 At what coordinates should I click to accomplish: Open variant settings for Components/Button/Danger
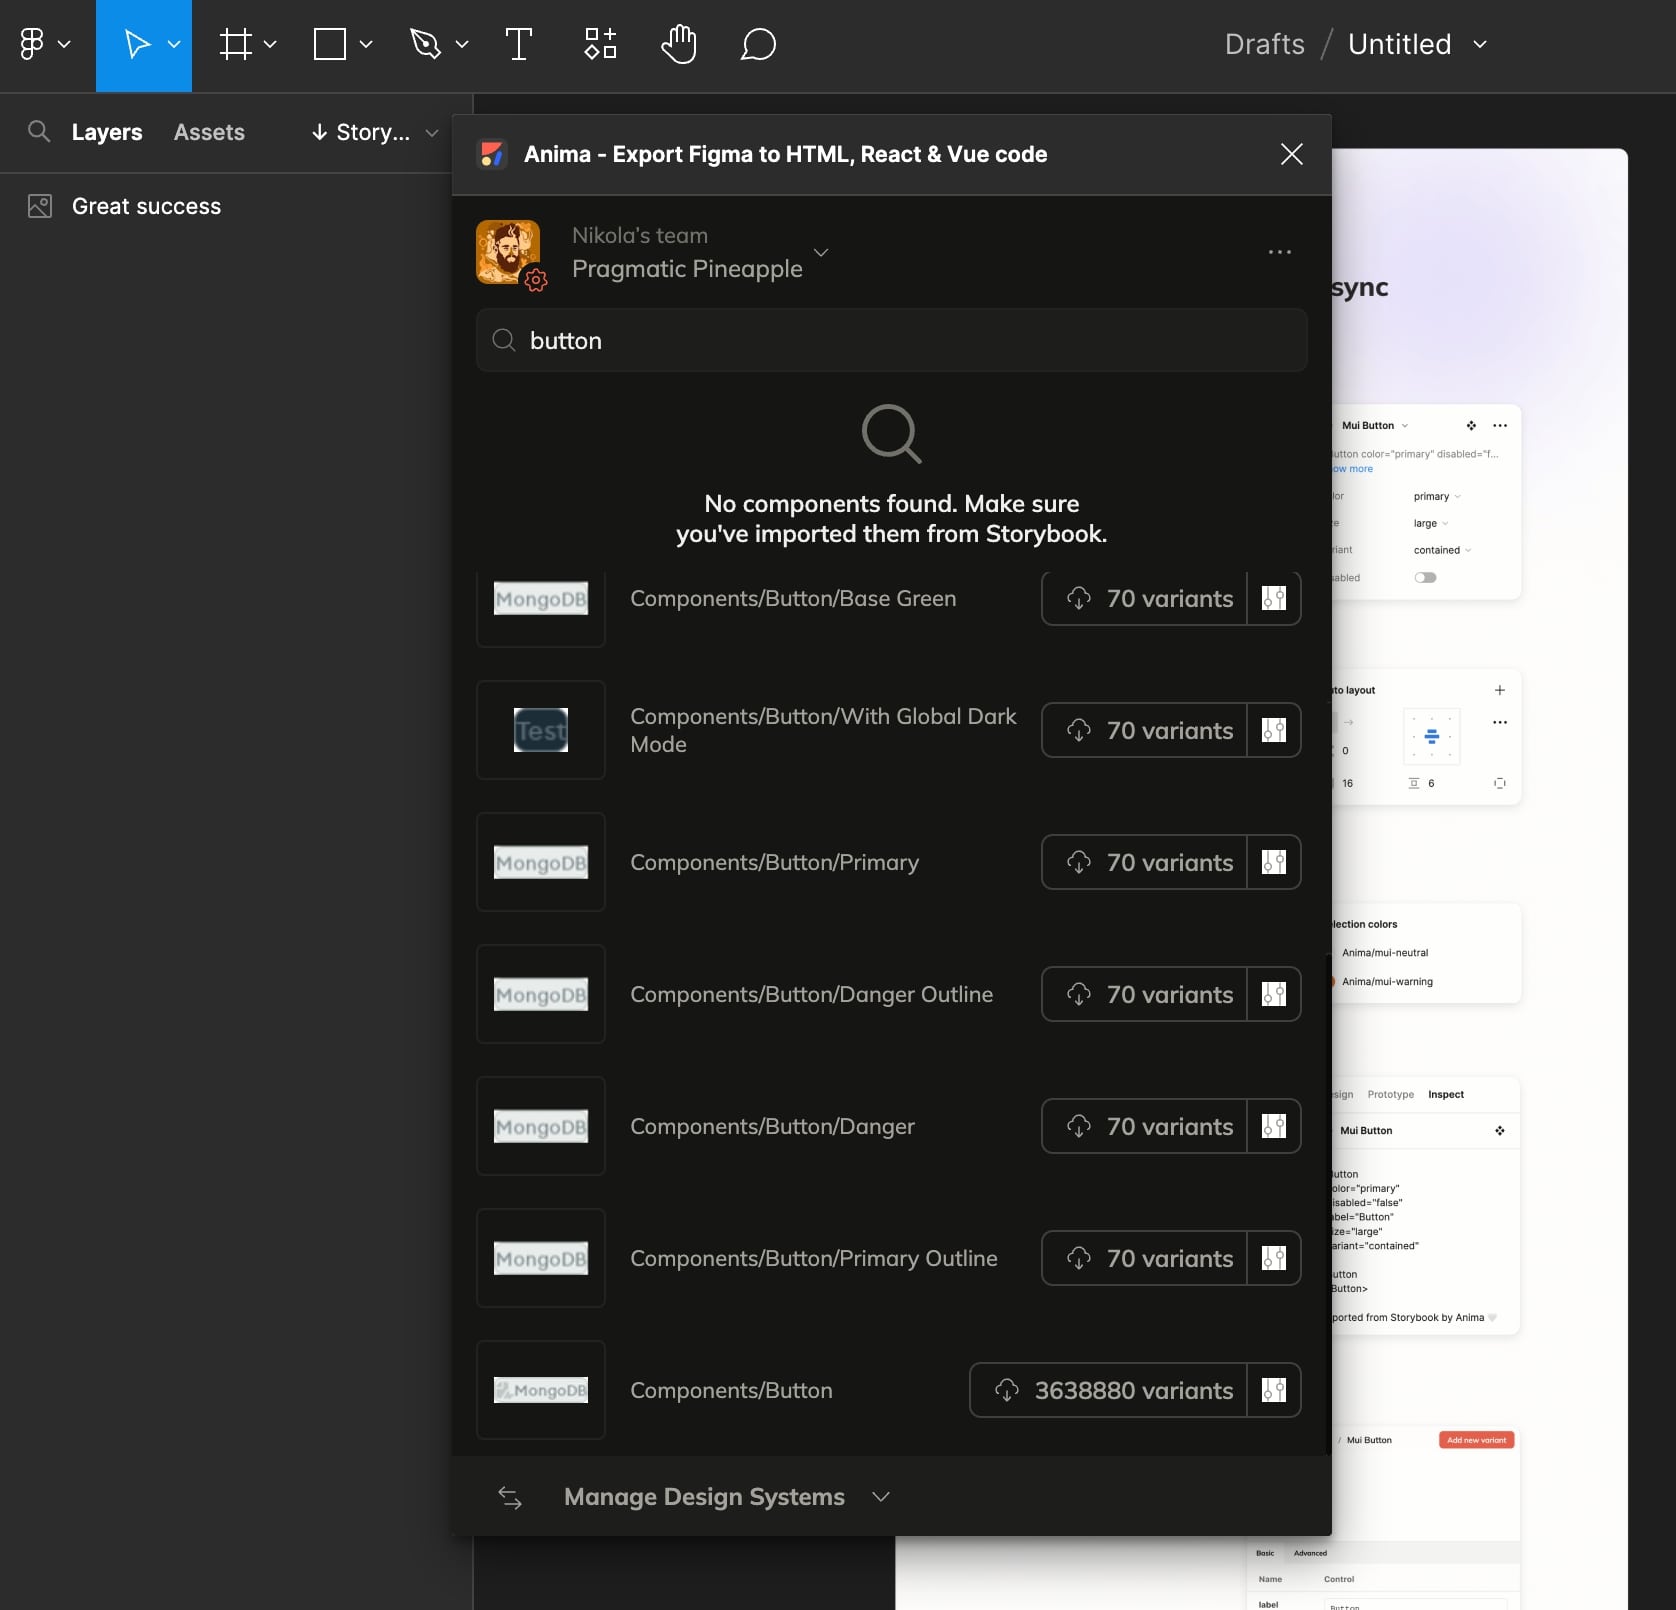[1274, 1126]
